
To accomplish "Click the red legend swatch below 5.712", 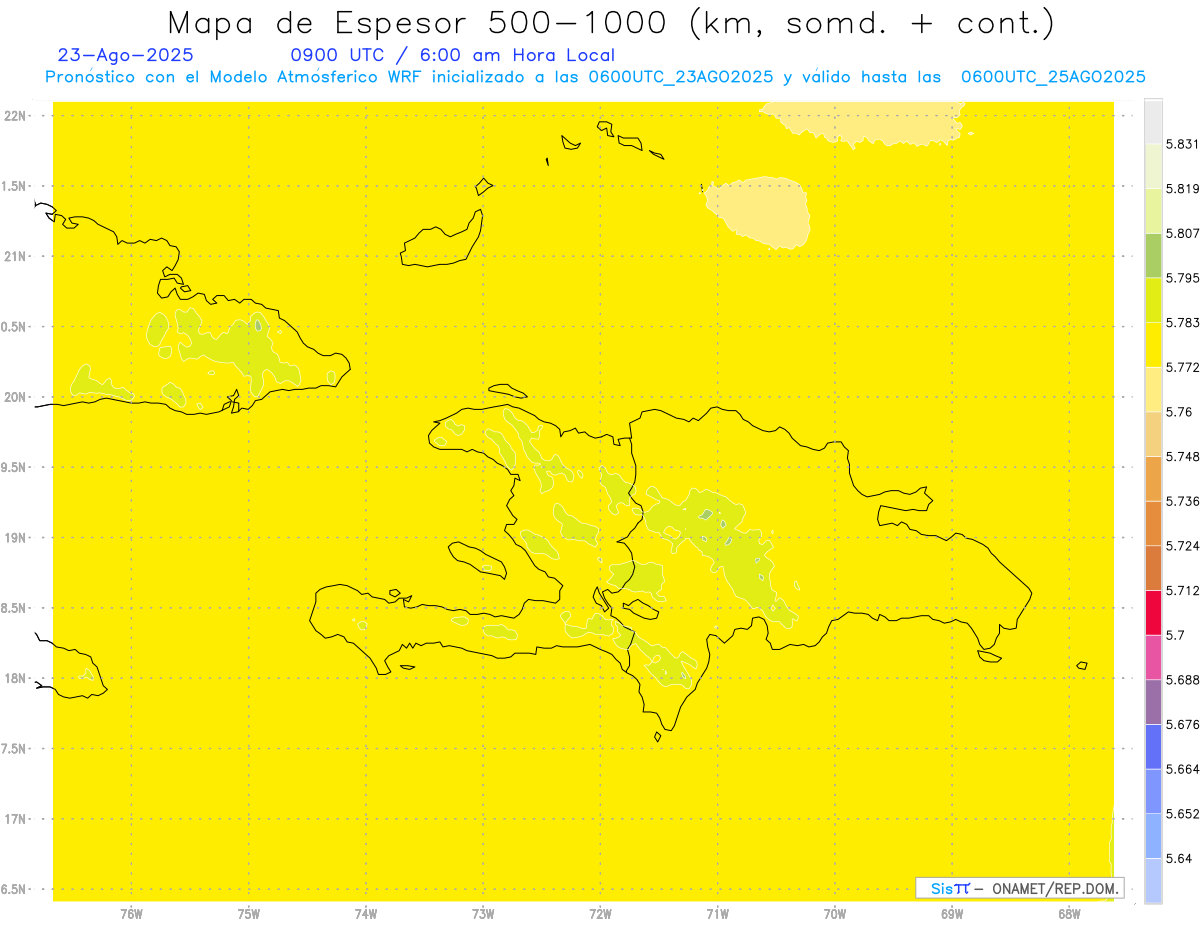I will click(1153, 612).
